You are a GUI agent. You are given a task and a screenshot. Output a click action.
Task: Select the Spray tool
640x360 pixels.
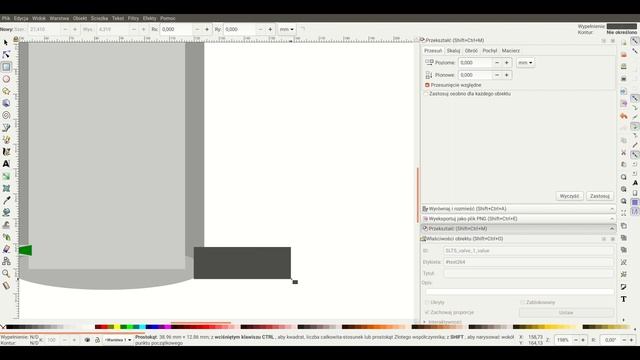tap(6, 237)
